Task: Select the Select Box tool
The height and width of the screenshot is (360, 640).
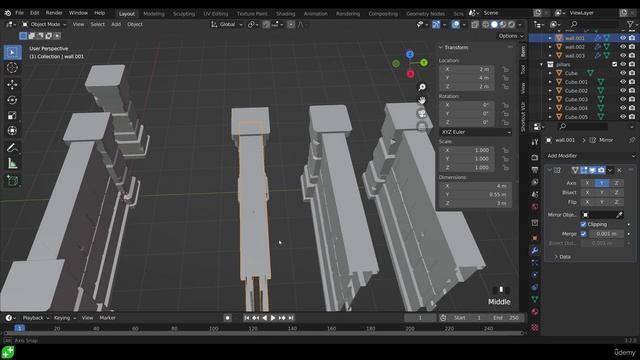Action: 12,52
